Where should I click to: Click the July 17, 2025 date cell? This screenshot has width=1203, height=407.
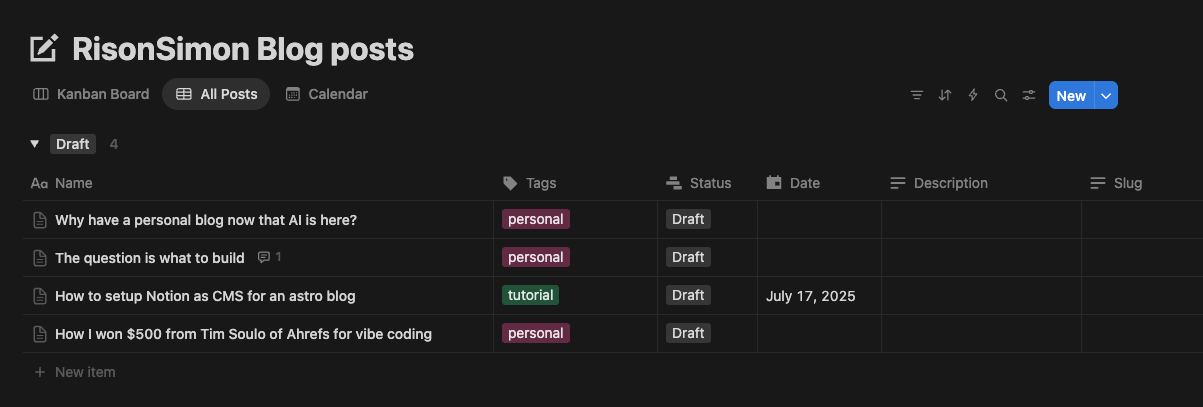pyautogui.click(x=810, y=296)
